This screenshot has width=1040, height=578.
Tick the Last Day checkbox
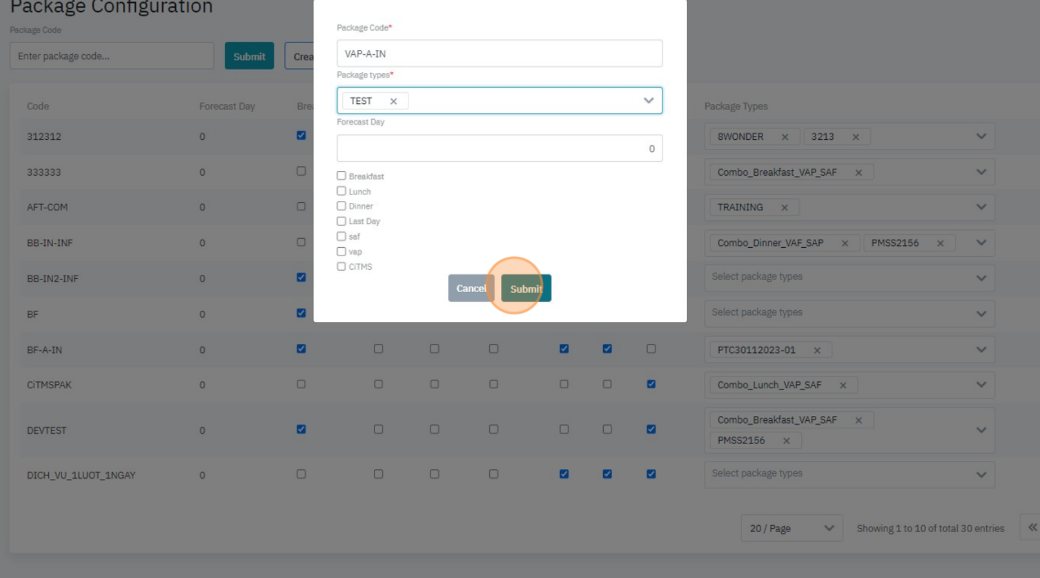click(342, 221)
